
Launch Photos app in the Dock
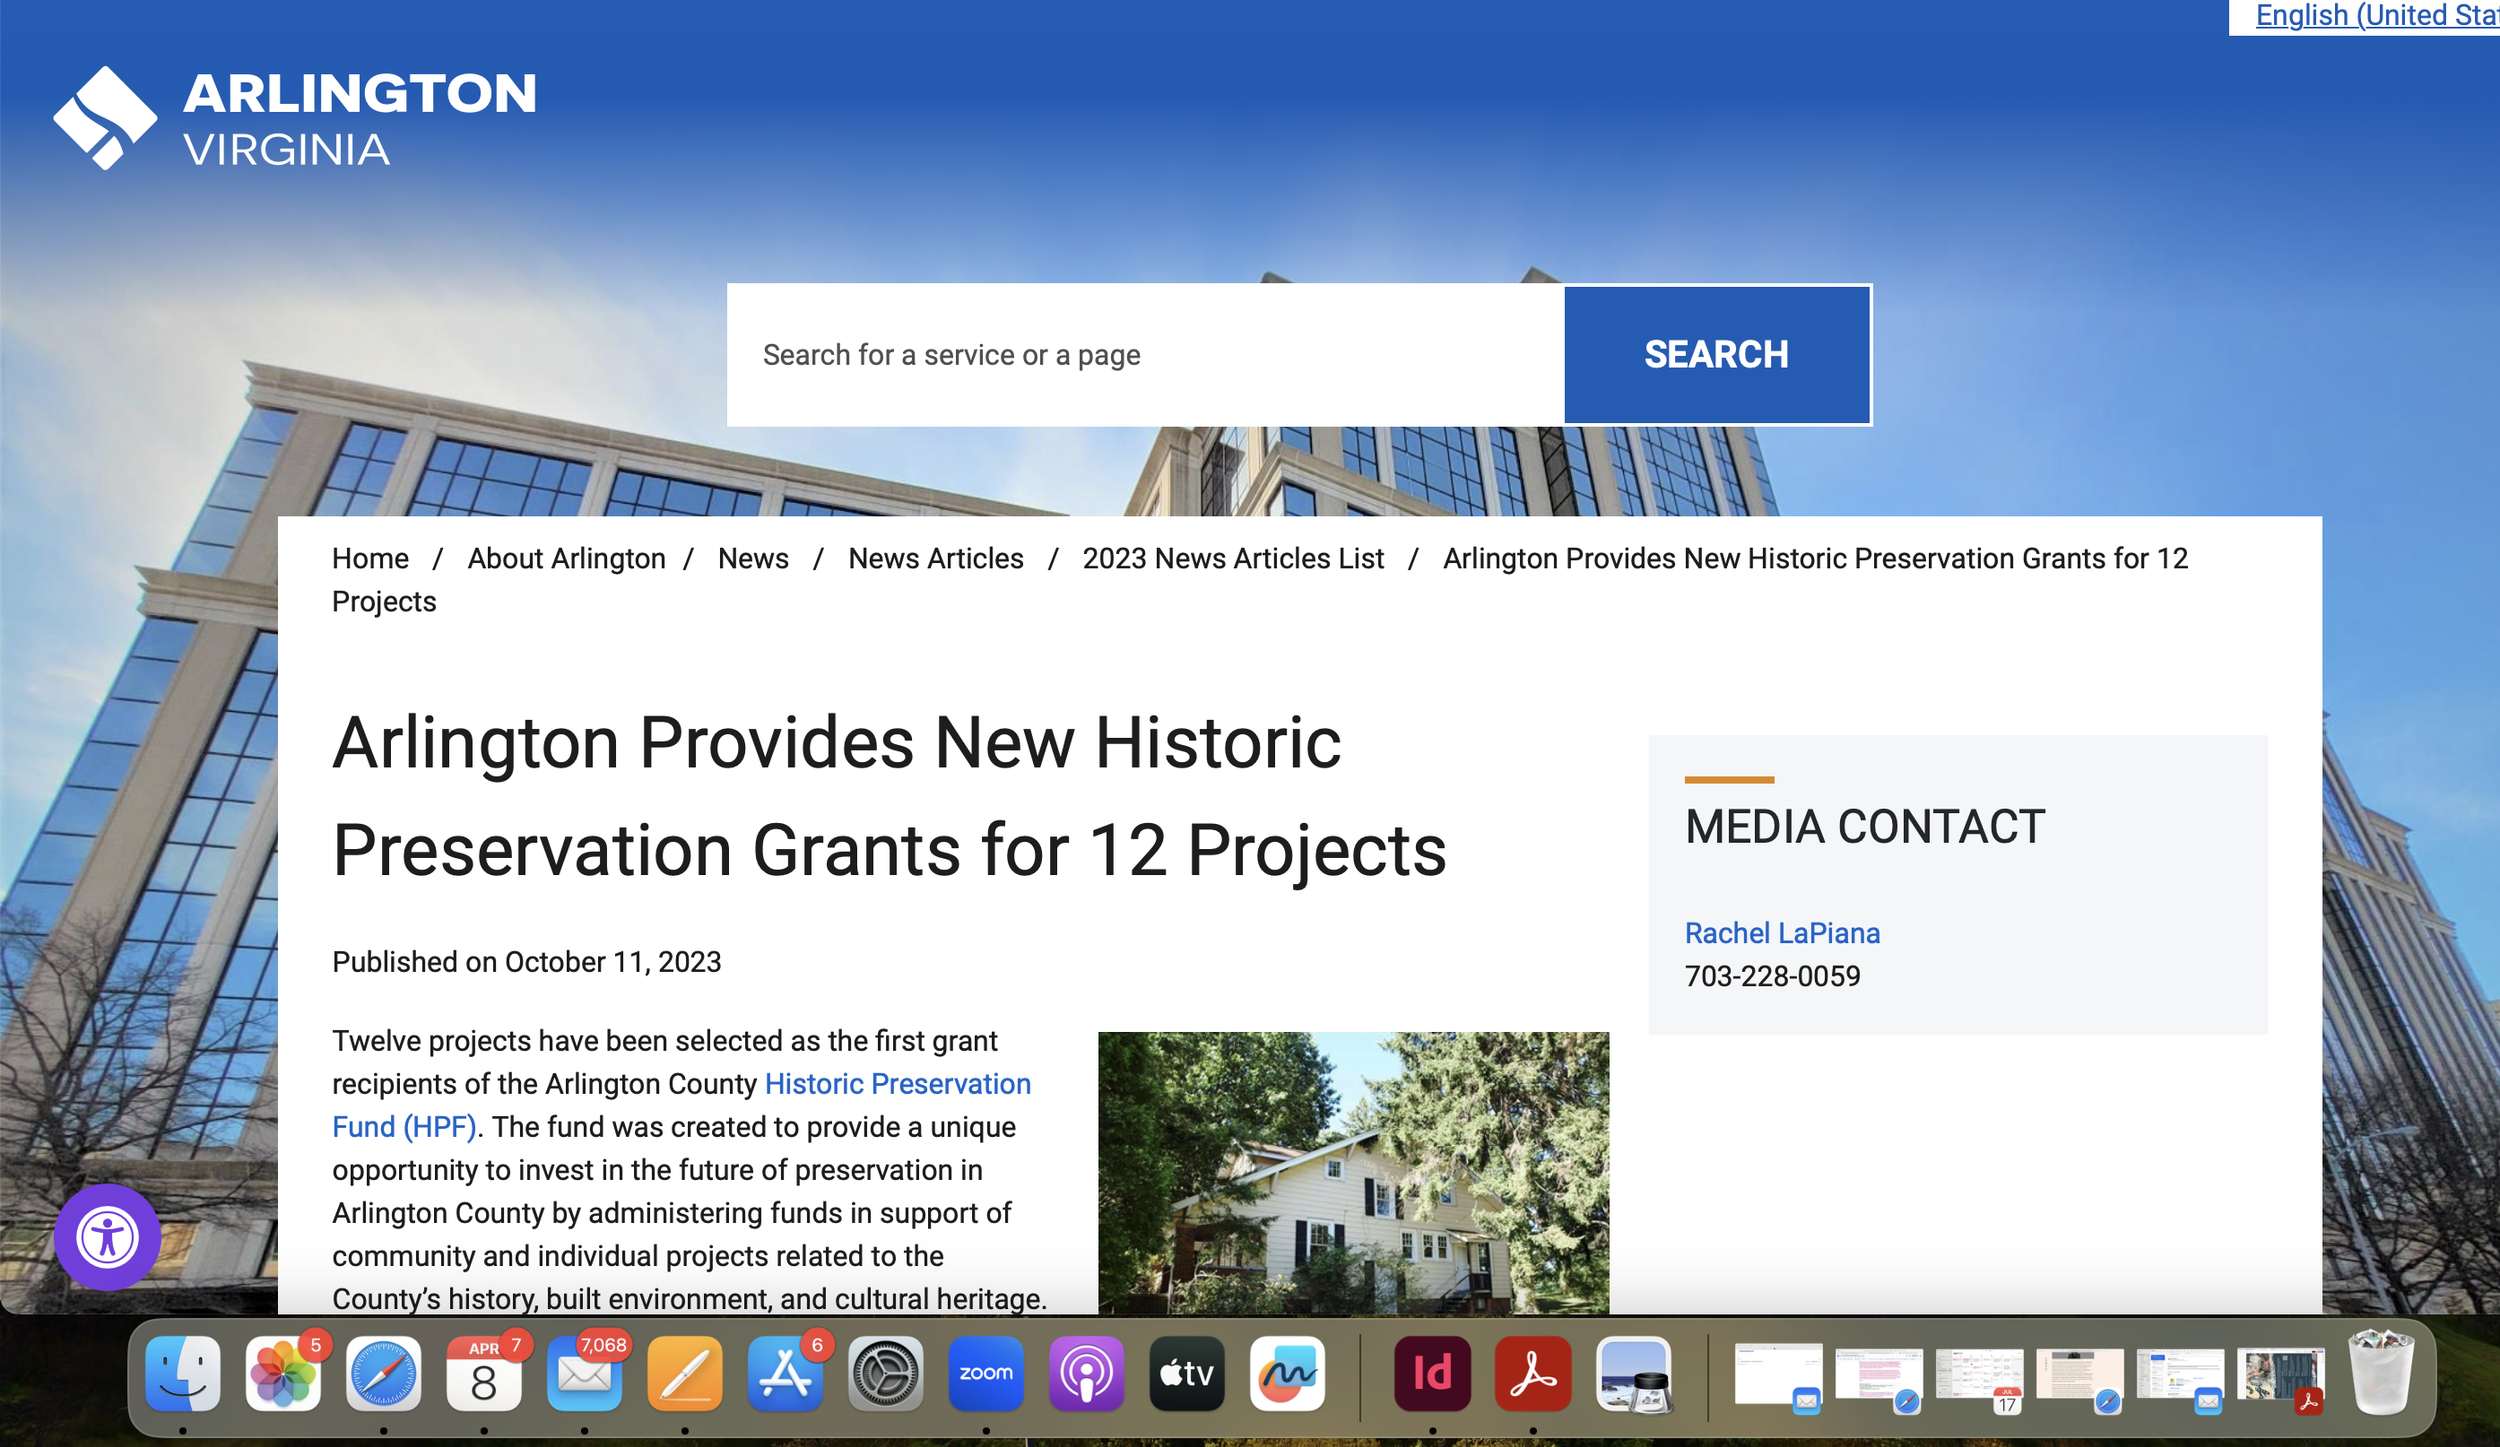283,1373
